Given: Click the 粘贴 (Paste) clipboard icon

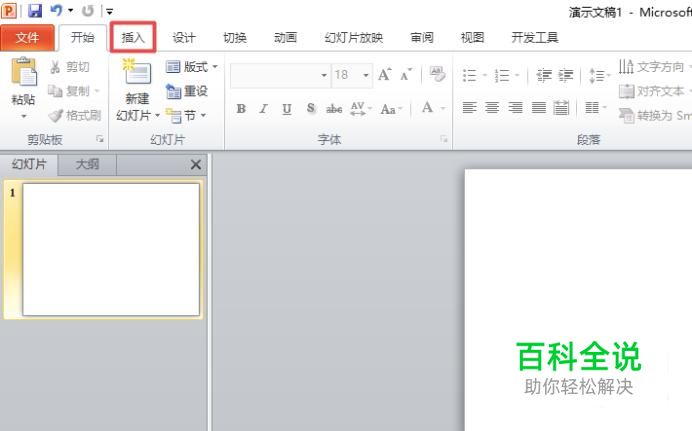Looking at the screenshot, I should point(24,72).
